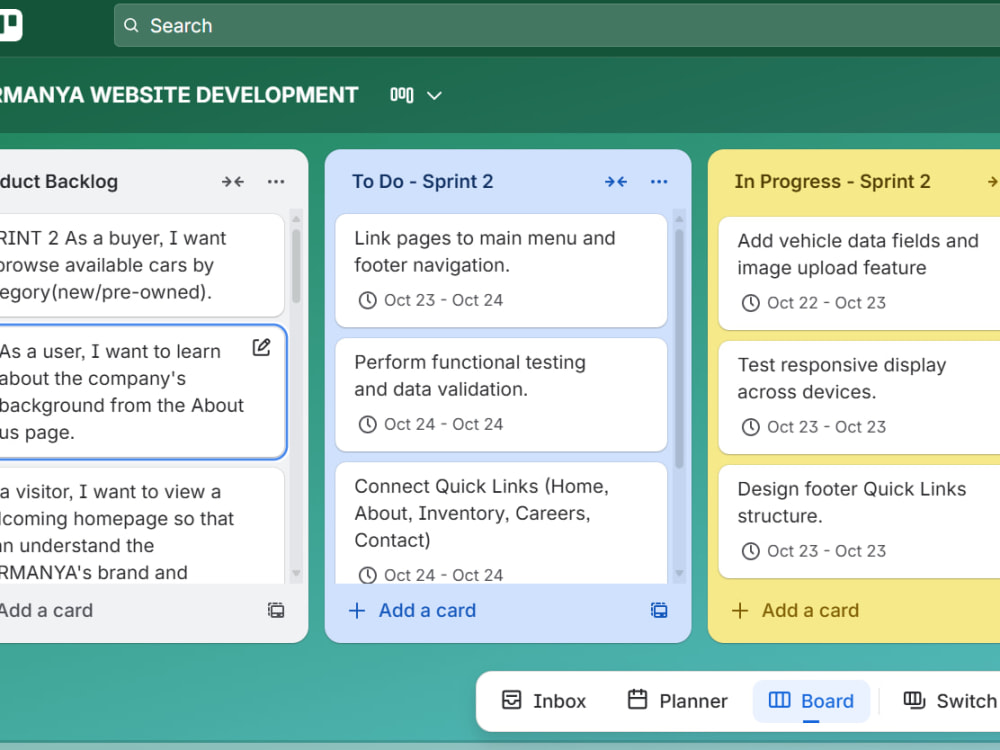Create card from template in To Do - Sprint 2
The width and height of the screenshot is (1000, 750).
click(x=659, y=610)
